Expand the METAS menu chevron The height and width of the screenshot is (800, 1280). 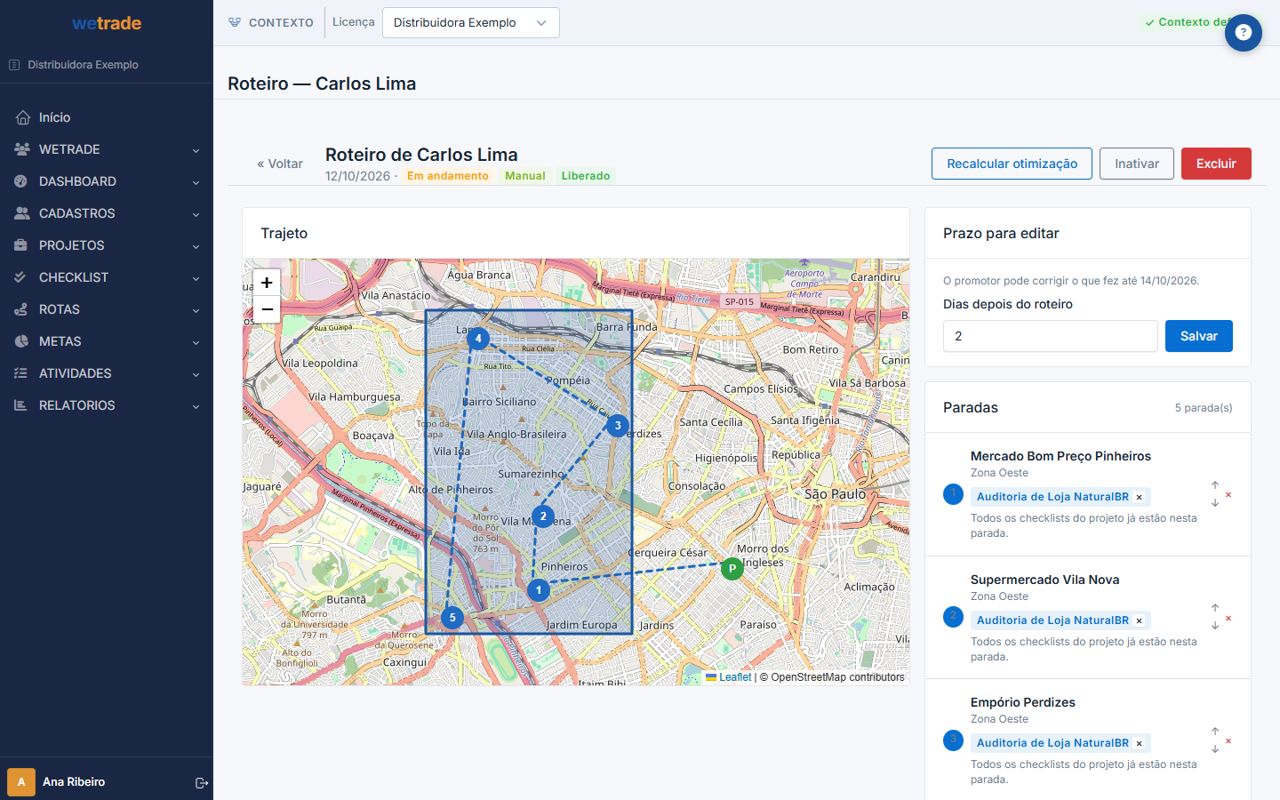click(x=196, y=343)
